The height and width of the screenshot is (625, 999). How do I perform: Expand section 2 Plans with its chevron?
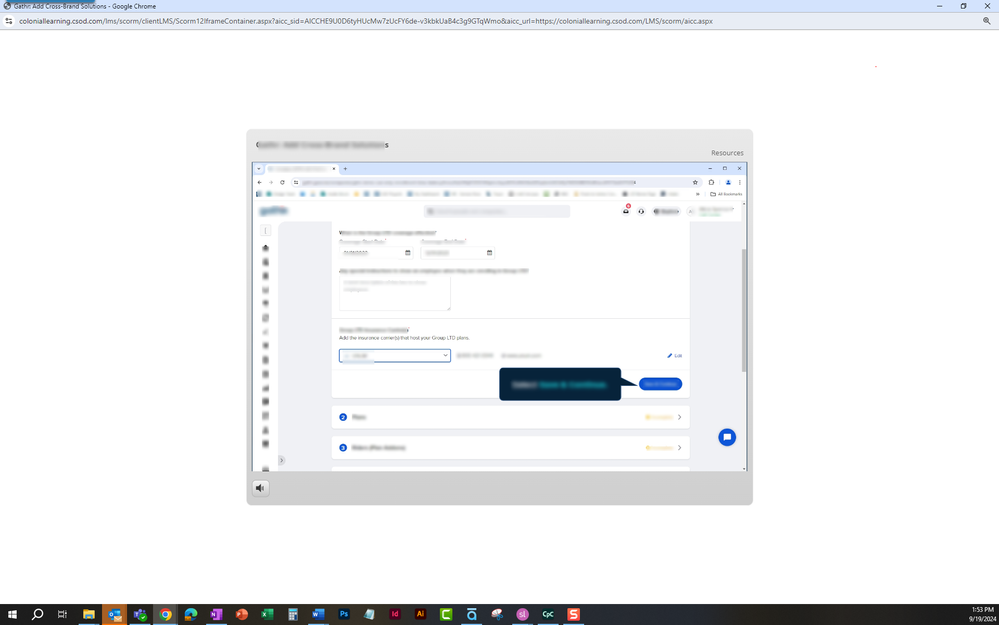679,417
